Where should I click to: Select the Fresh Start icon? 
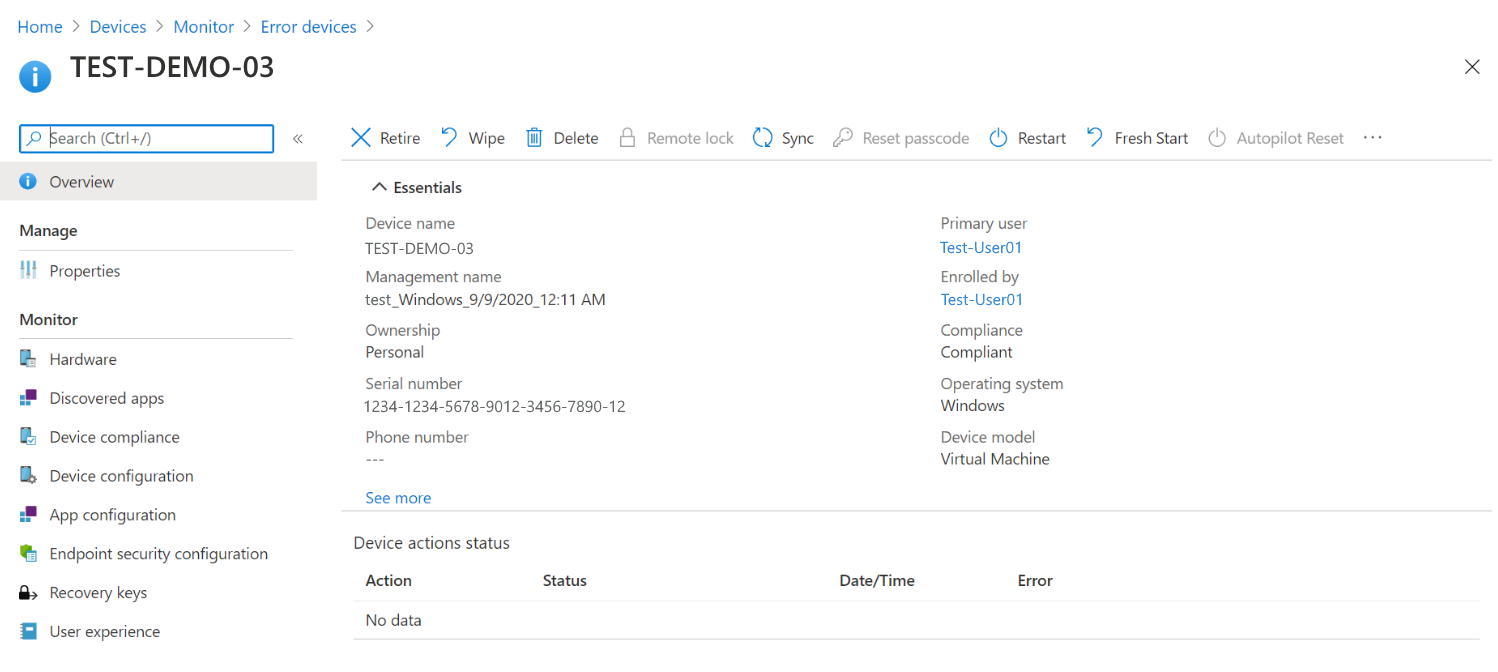1093,137
